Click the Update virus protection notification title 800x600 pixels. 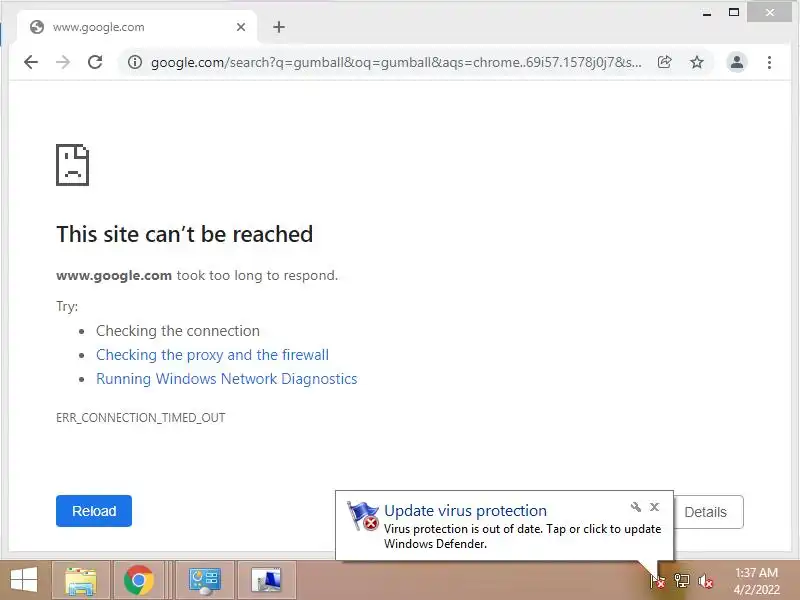[465, 510]
